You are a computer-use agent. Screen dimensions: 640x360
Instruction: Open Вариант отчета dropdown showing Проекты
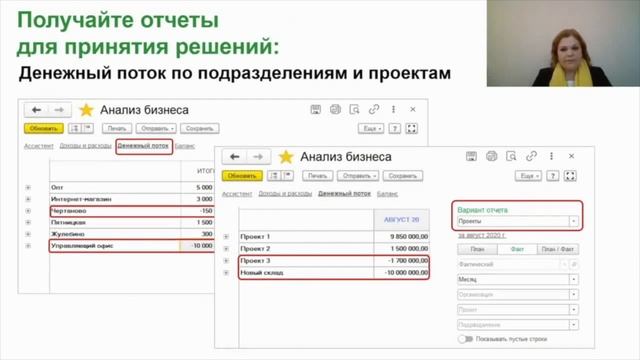pyautogui.click(x=573, y=221)
